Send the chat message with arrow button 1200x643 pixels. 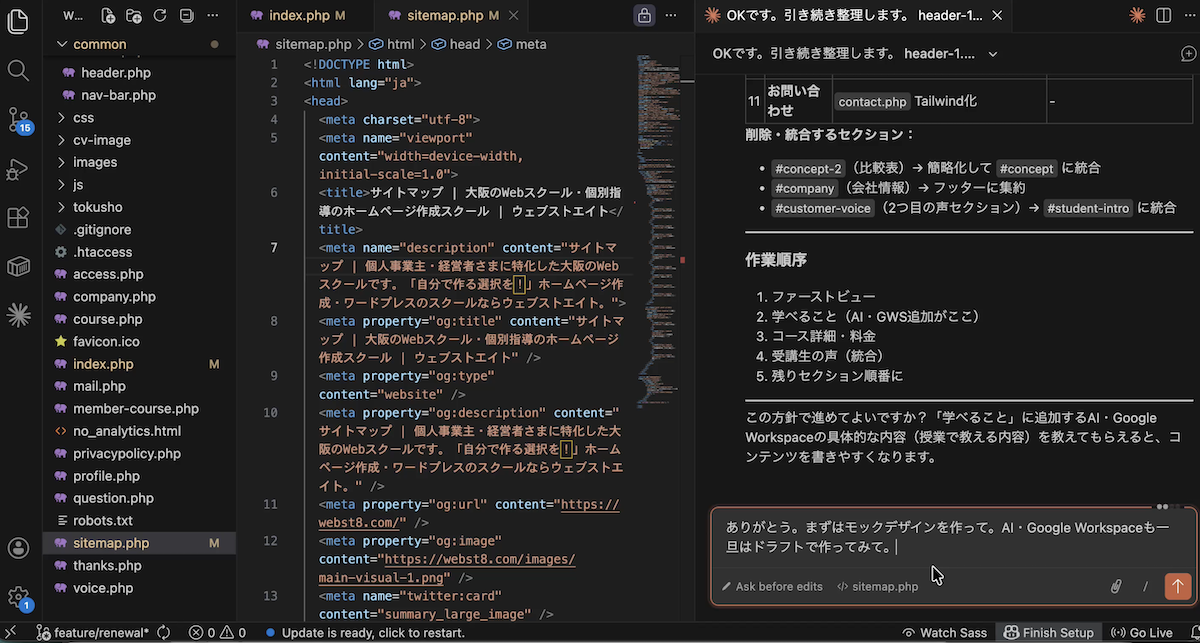pyautogui.click(x=1177, y=587)
